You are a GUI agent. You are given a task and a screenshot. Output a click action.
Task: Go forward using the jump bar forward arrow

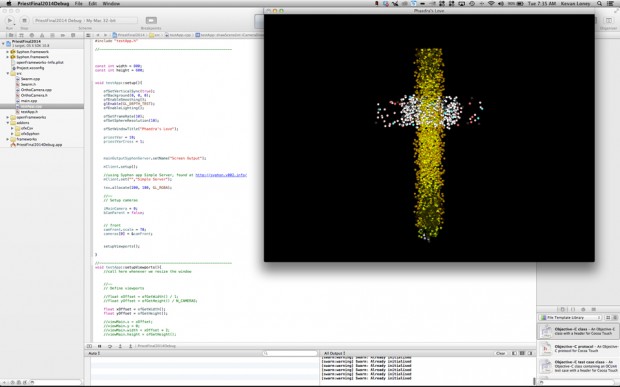point(106,35)
